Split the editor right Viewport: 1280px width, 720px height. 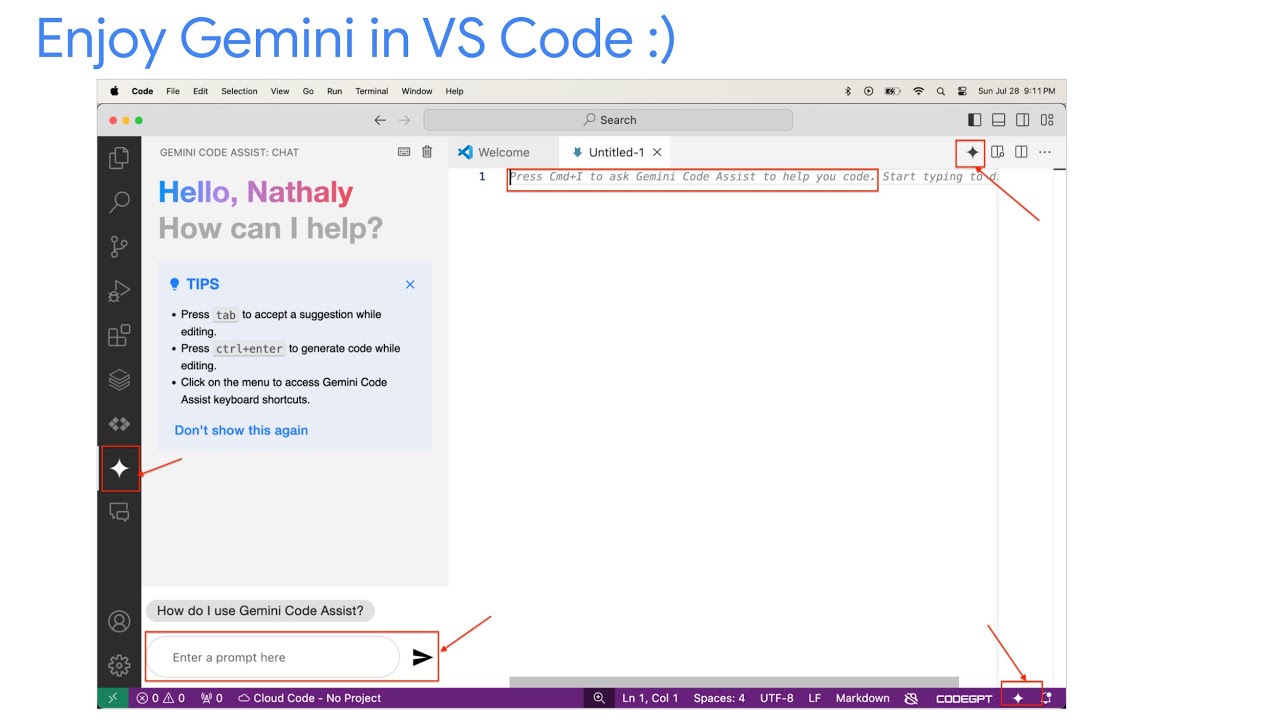[x=1021, y=152]
